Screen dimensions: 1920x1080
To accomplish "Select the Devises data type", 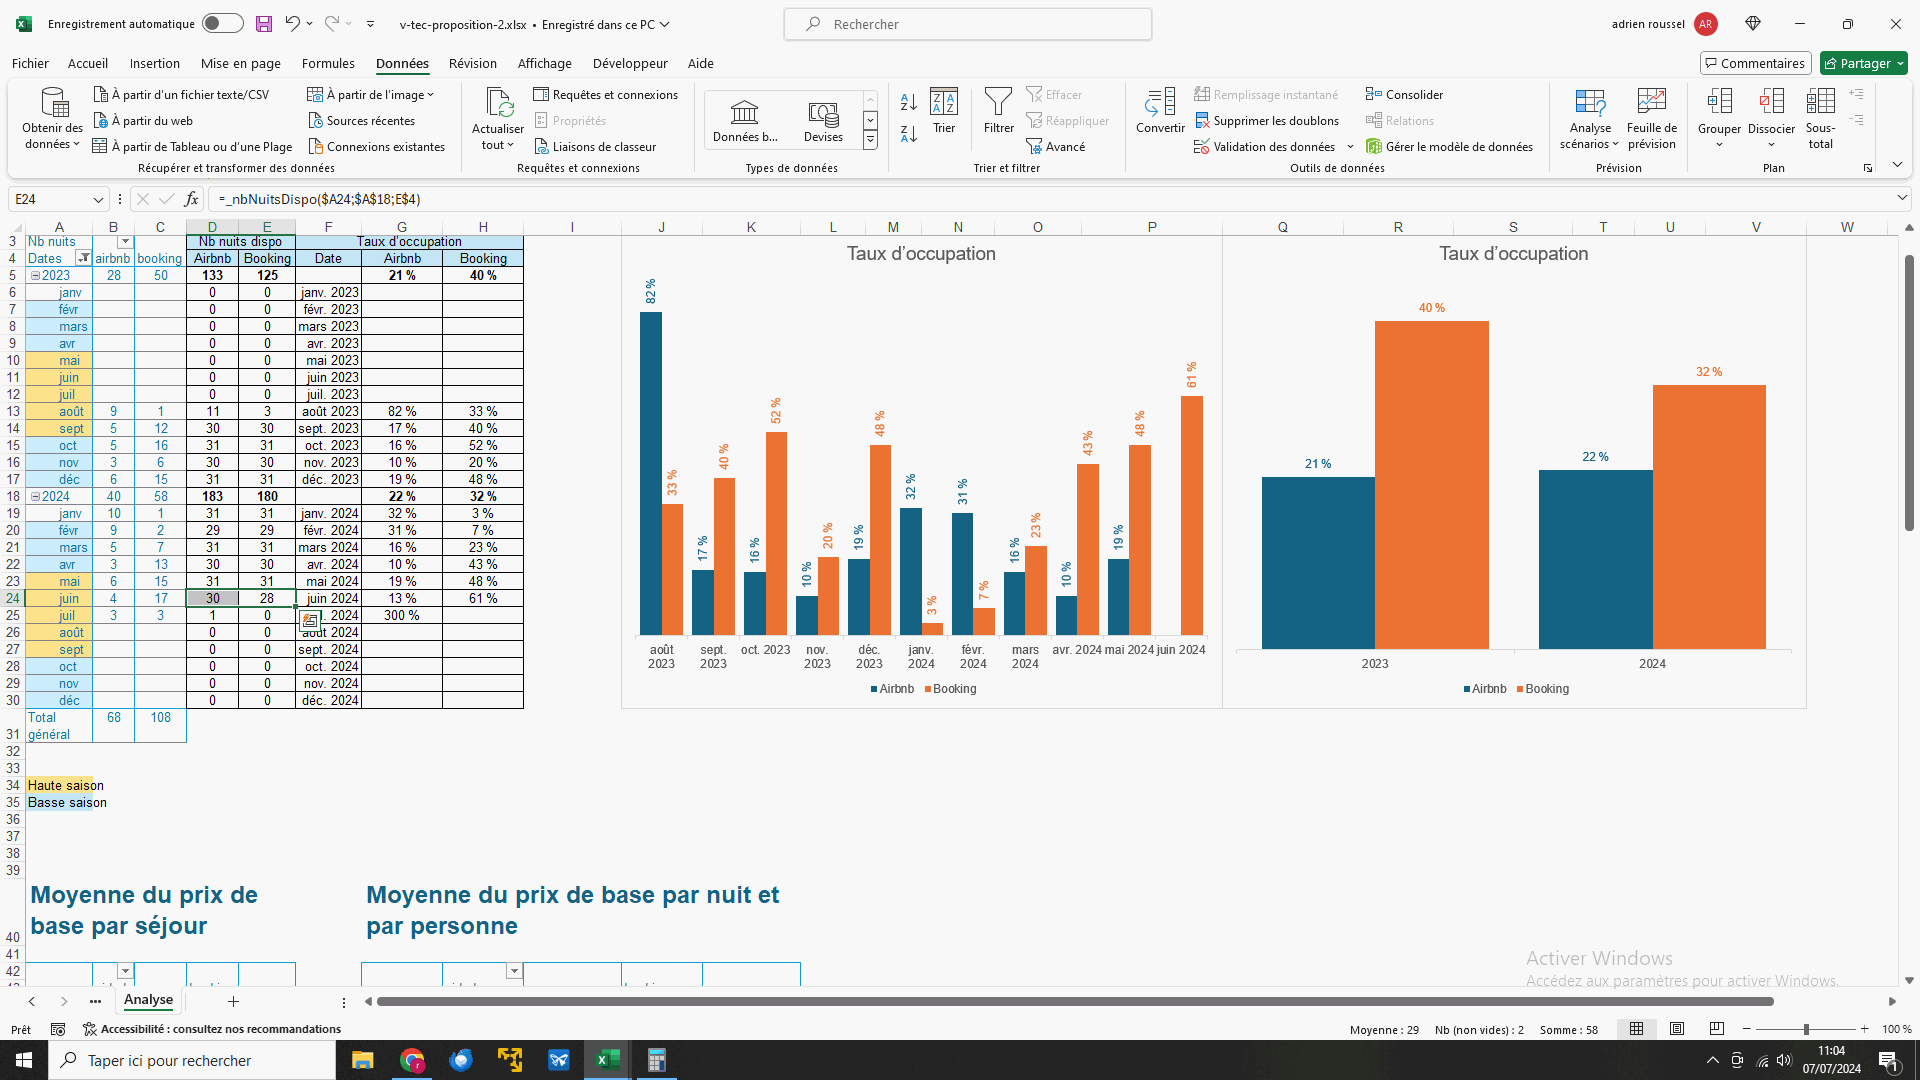I will point(823,118).
